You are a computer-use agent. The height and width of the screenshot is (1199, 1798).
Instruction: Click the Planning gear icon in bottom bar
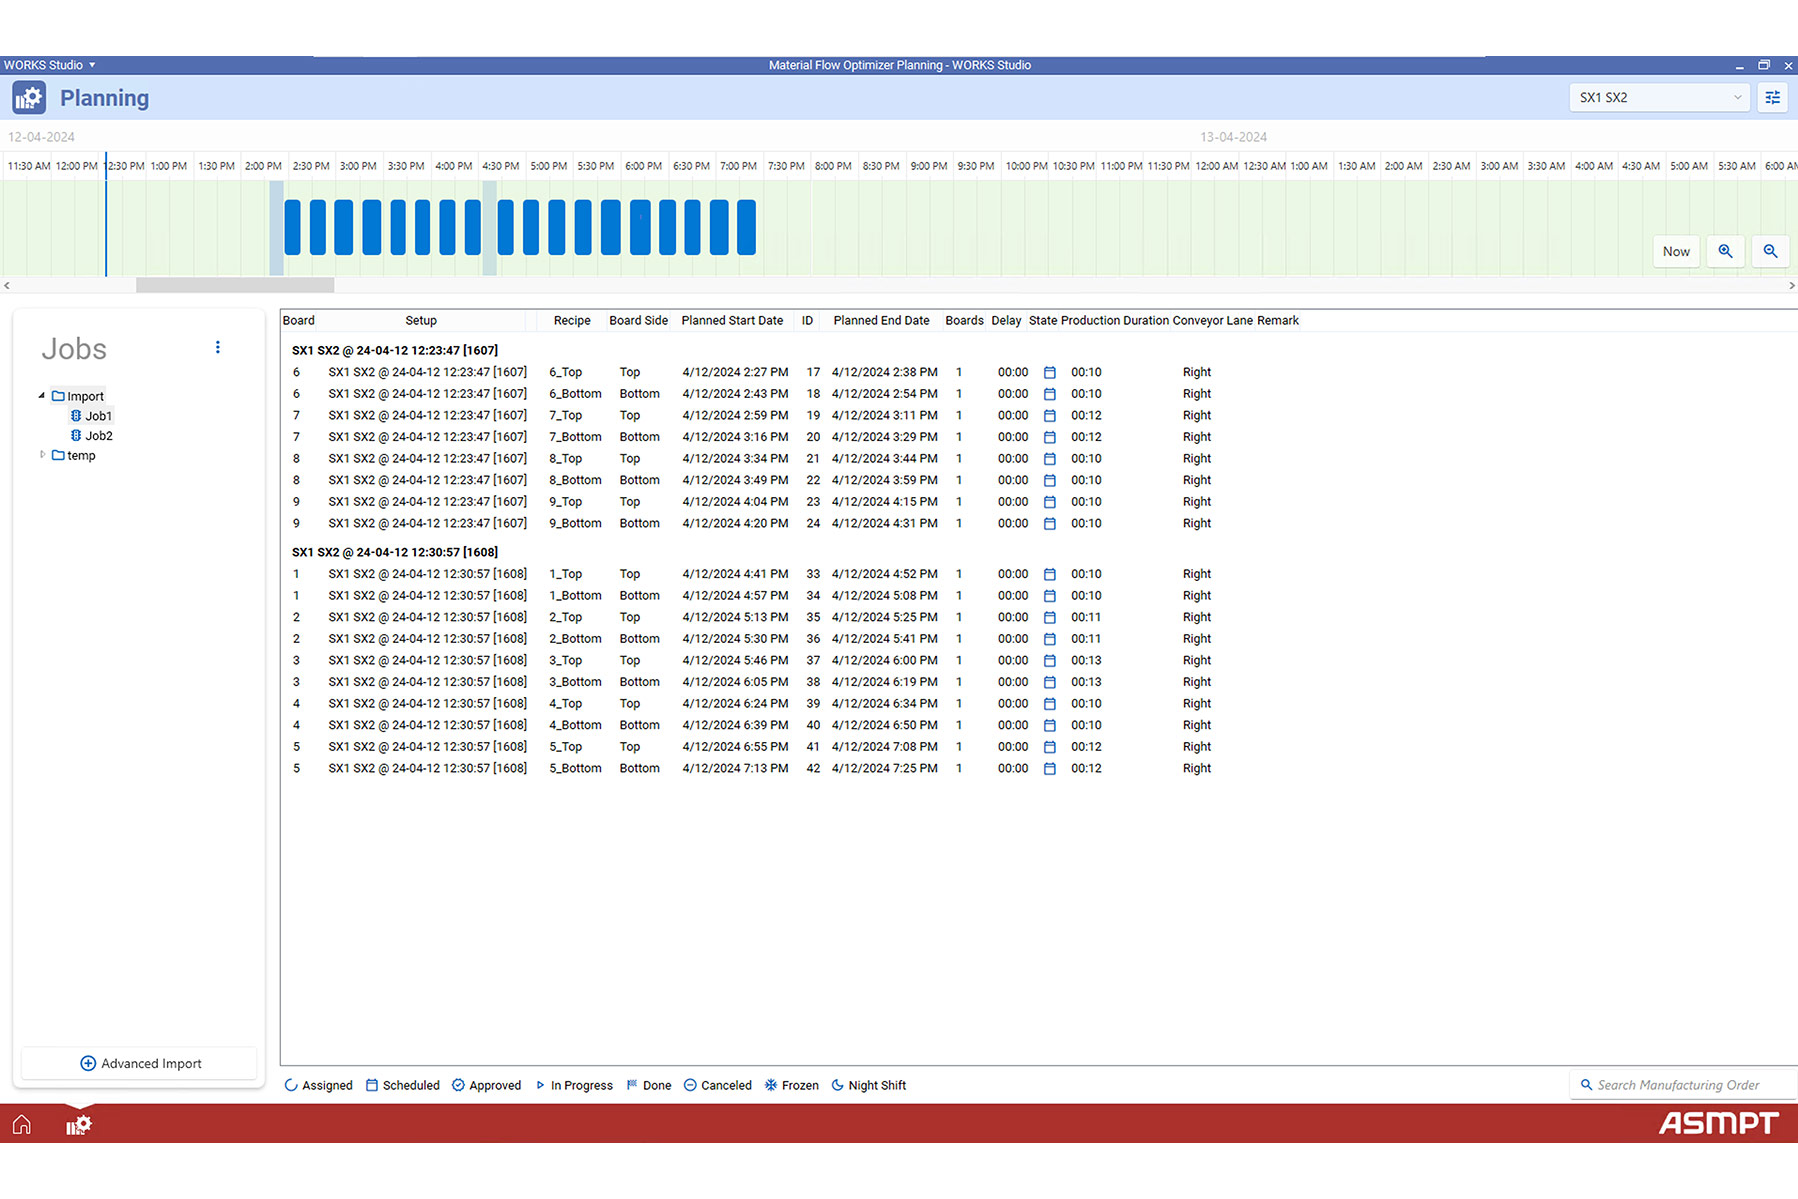(78, 1125)
